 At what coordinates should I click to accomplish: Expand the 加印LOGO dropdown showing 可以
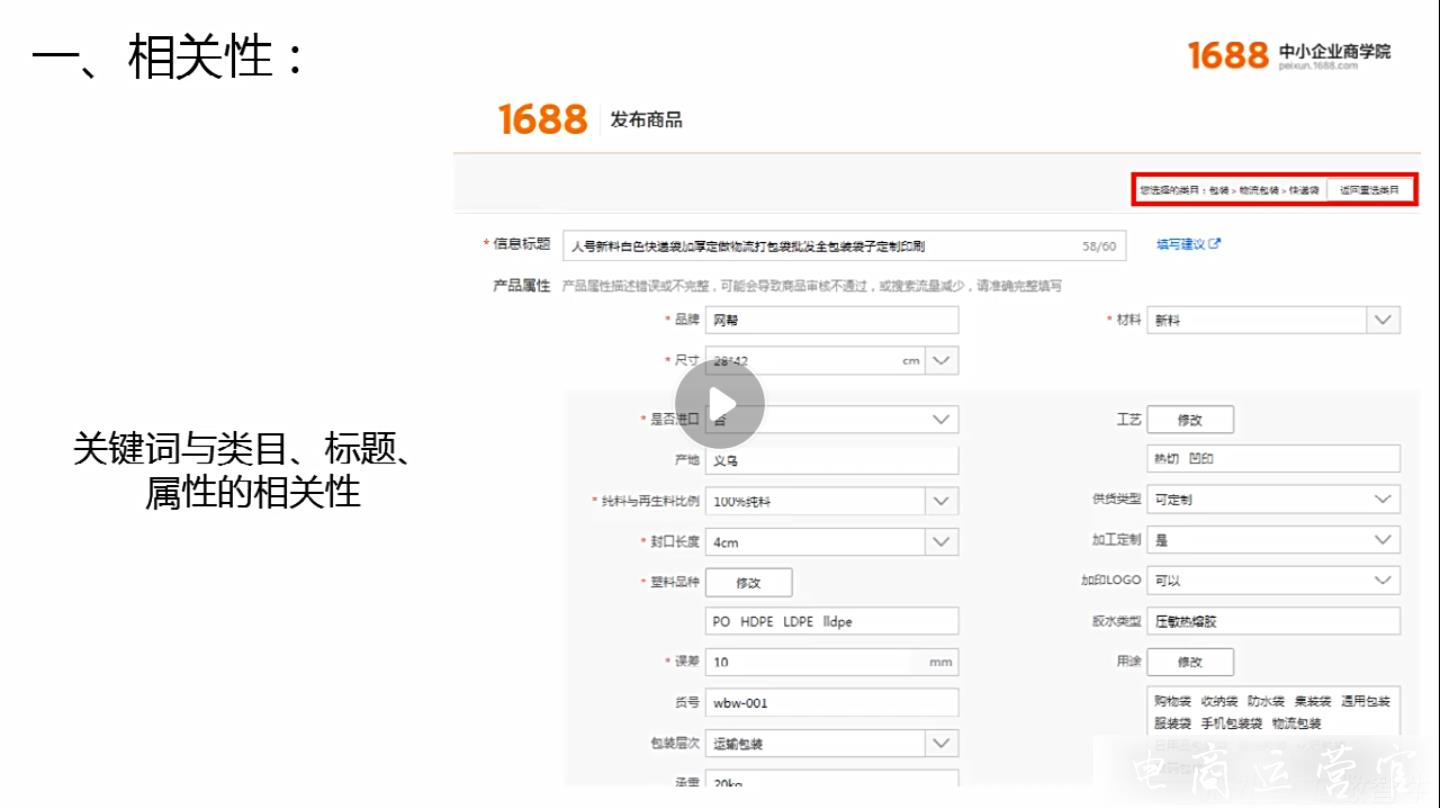[x=1273, y=580]
